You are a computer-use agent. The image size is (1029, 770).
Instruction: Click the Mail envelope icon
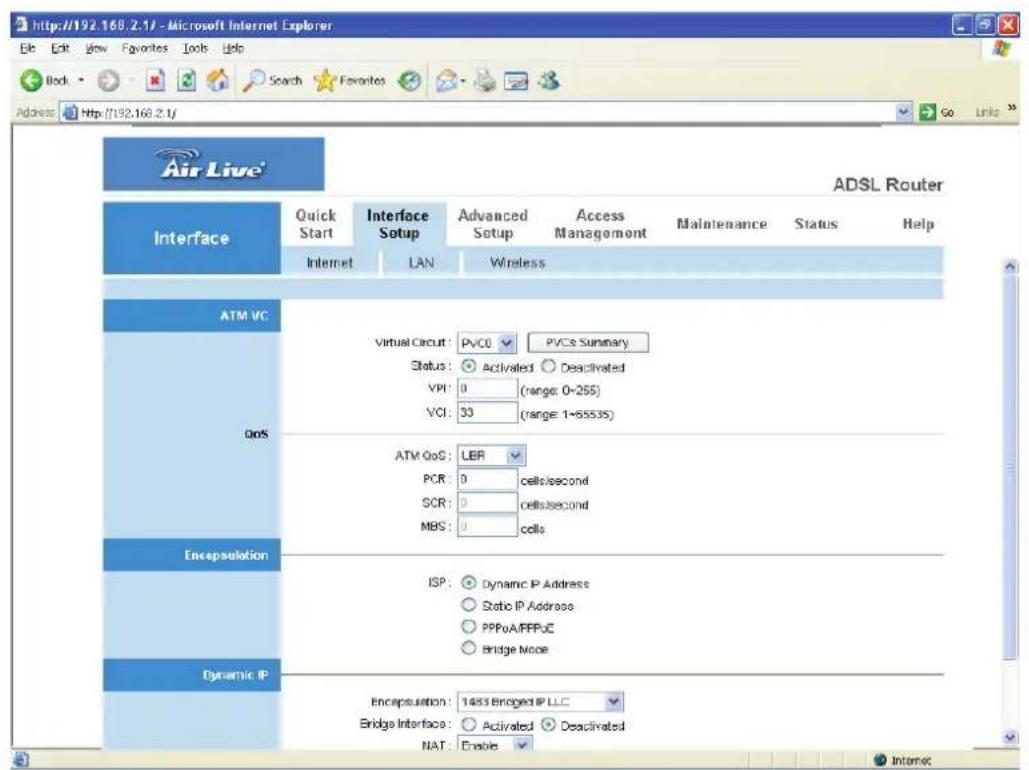point(446,81)
